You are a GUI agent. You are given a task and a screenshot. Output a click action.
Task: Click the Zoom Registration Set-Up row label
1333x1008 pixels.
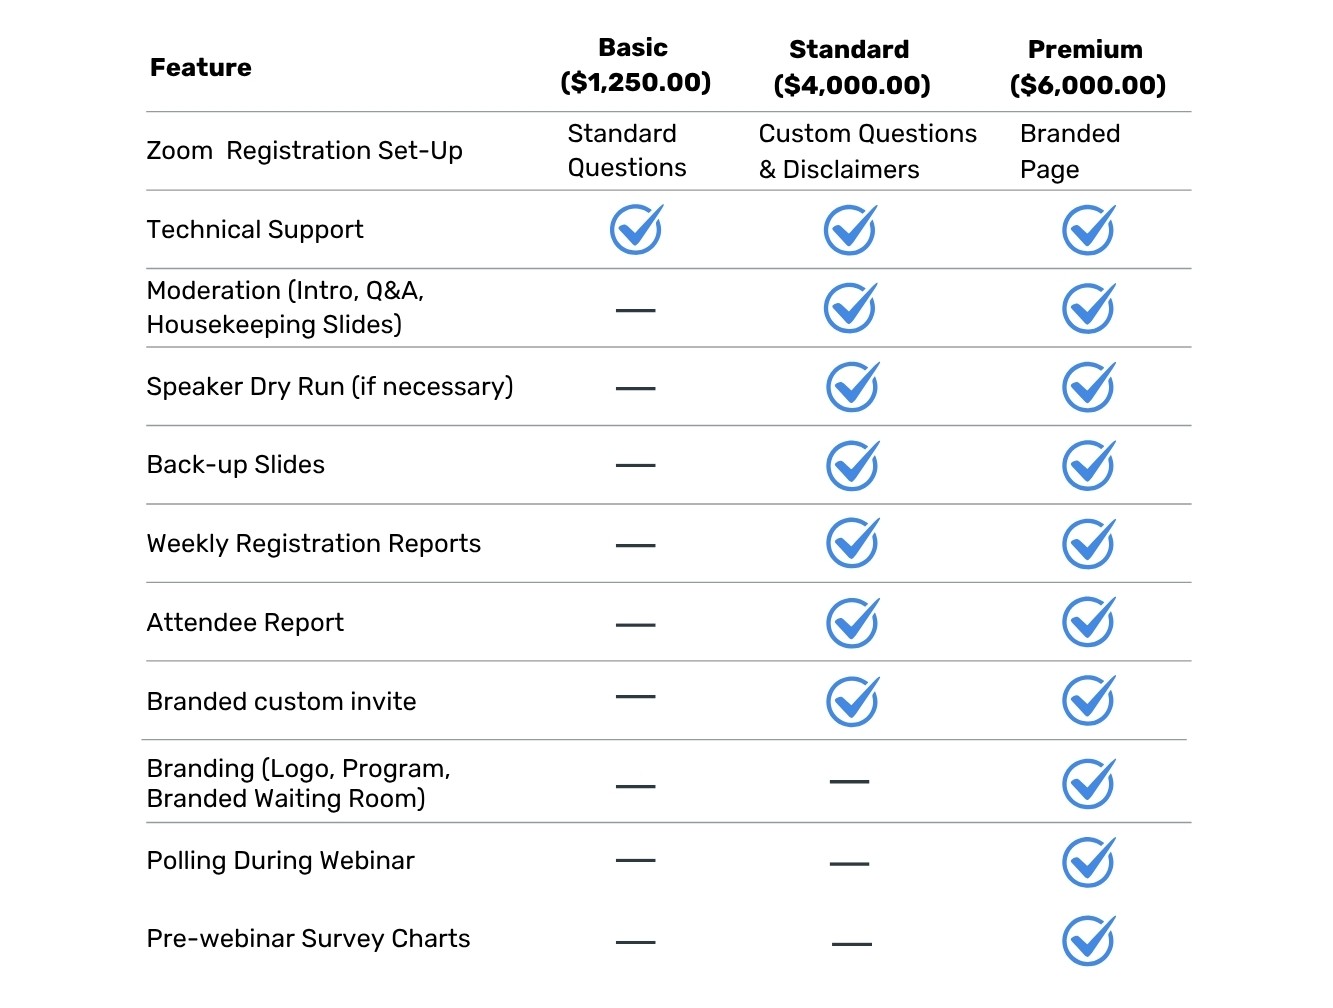(x=304, y=151)
